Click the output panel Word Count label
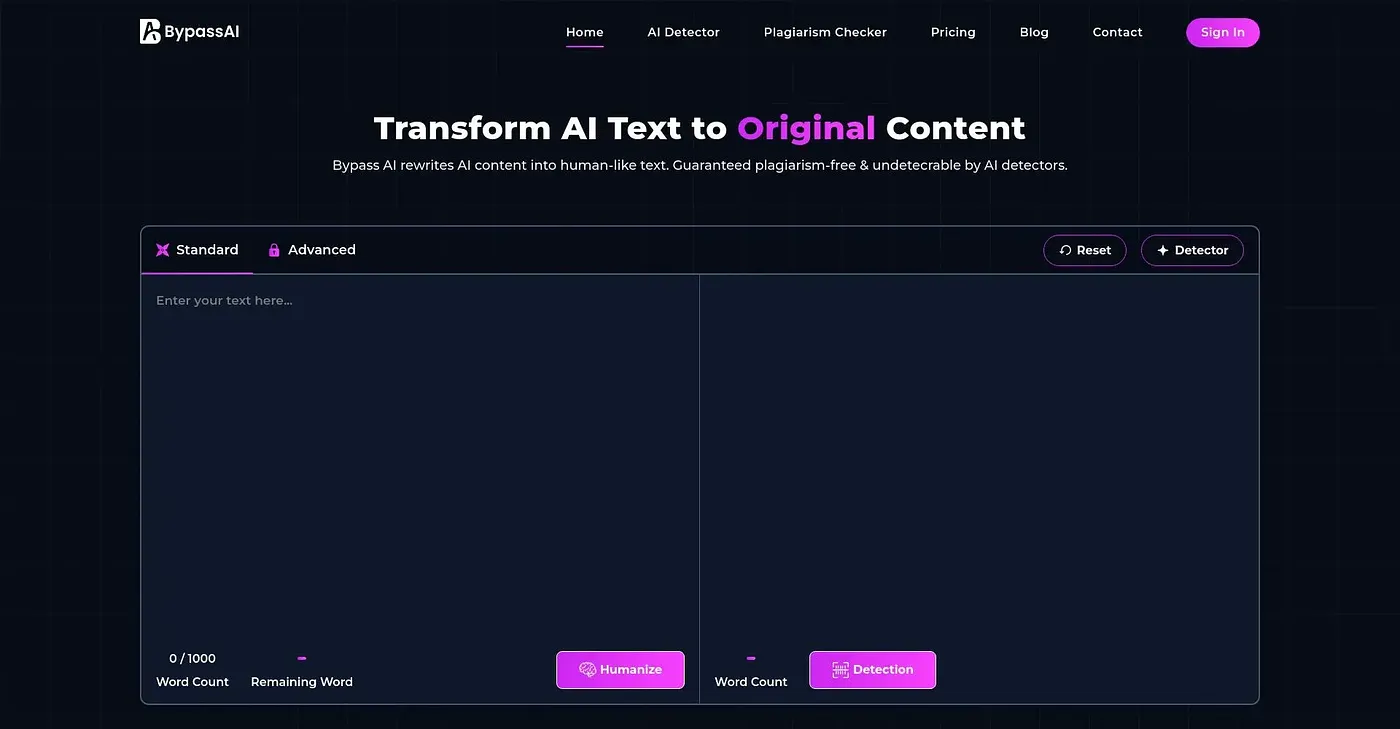Viewport: 1400px width, 729px height. 751,682
